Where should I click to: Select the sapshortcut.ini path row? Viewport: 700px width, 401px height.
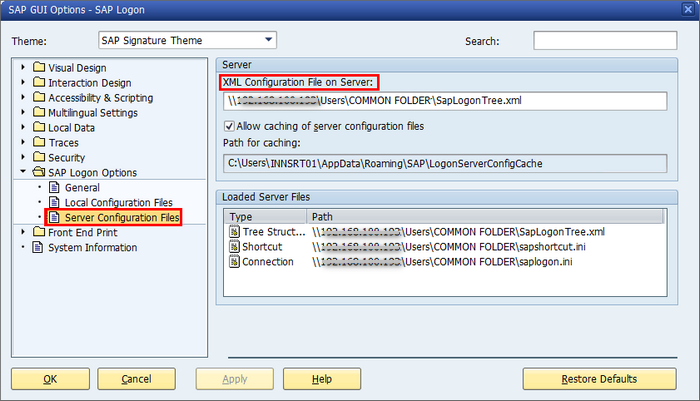pyautogui.click(x=449, y=246)
